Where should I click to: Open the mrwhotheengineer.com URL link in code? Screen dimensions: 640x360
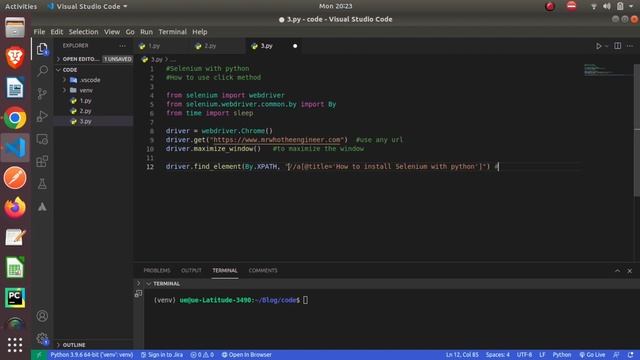277,140
